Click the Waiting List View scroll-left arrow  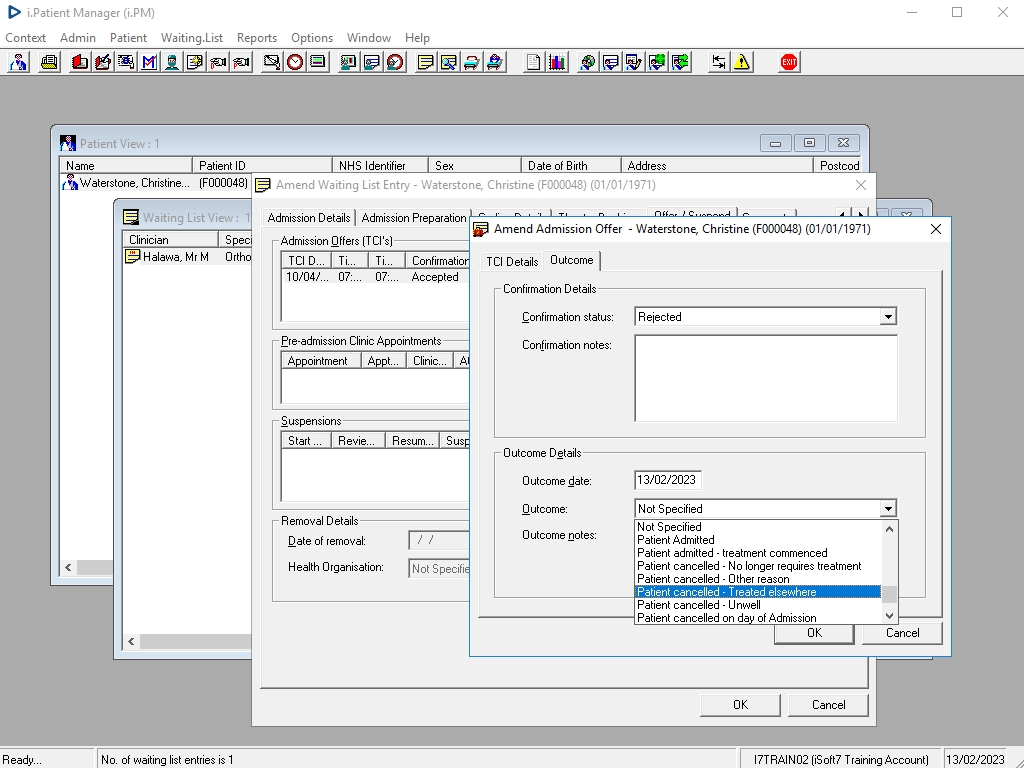tap(131, 641)
